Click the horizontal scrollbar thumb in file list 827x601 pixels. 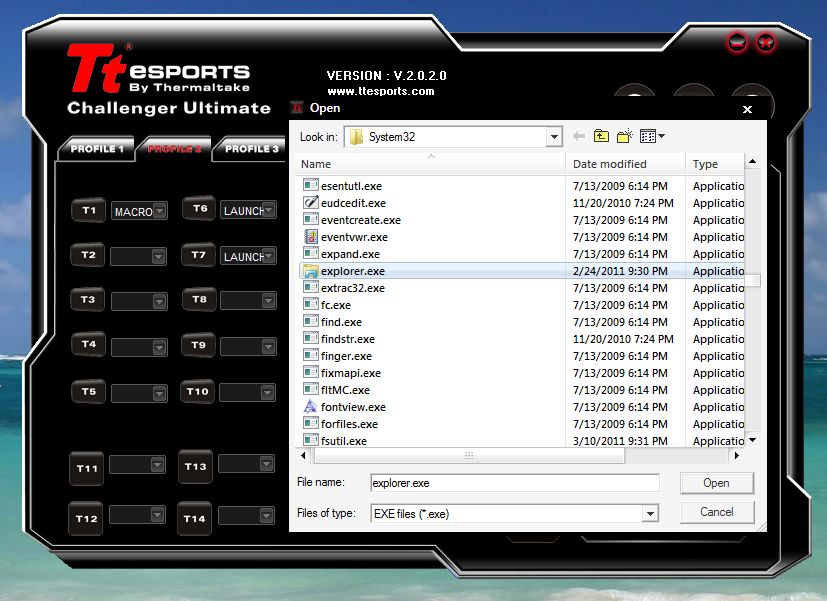469,455
